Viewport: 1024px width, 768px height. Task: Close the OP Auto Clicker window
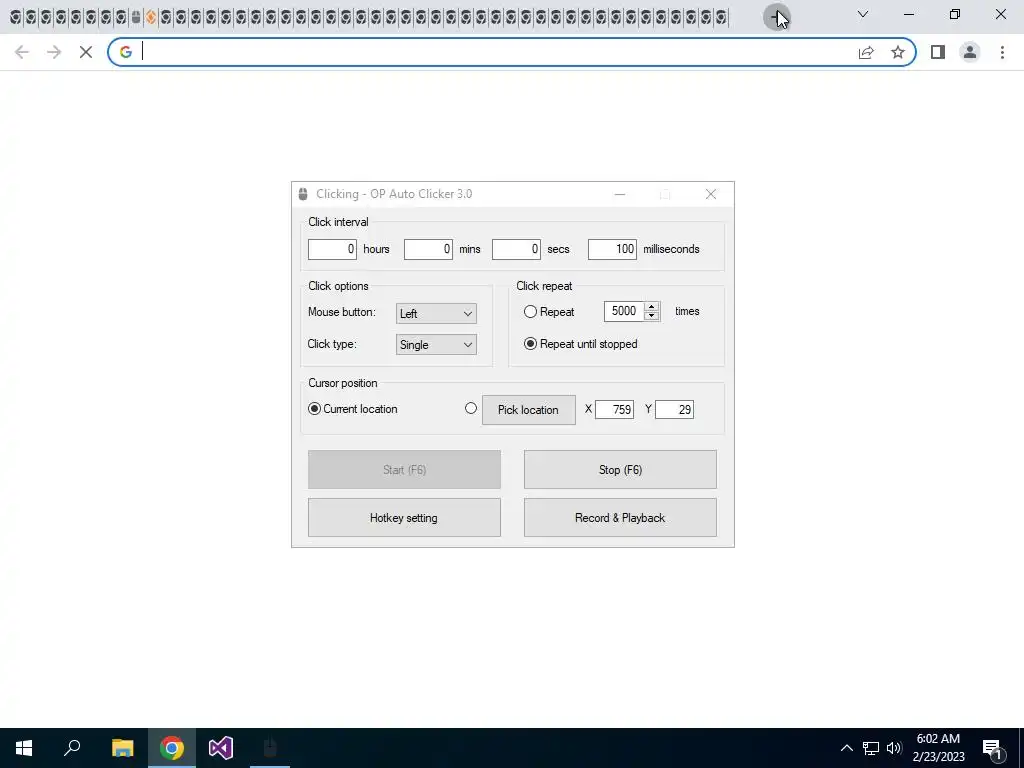coord(711,194)
